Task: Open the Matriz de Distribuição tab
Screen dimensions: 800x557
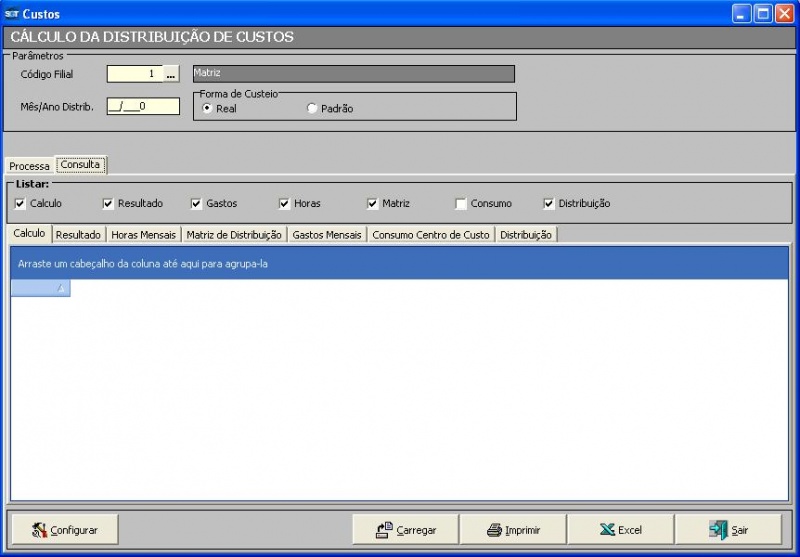Action: [x=234, y=235]
